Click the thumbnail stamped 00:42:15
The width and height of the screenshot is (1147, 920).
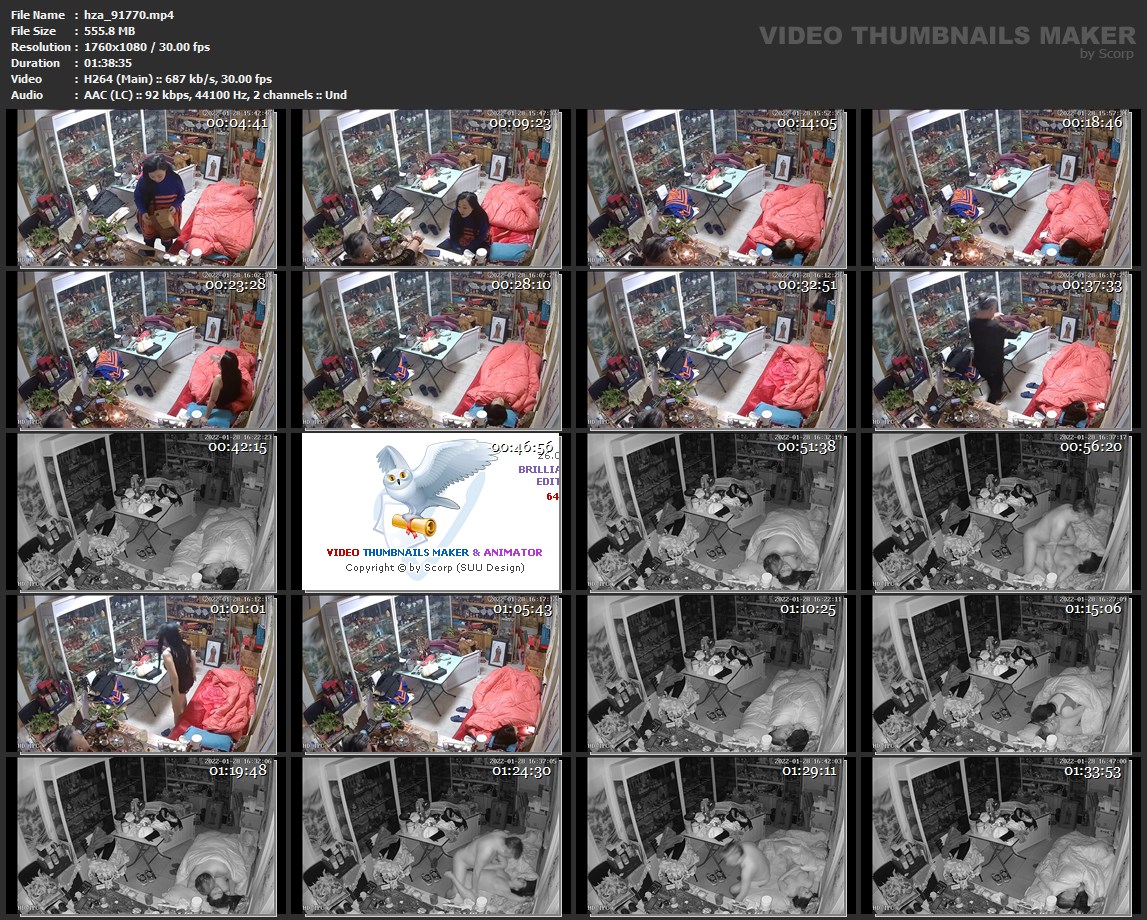pos(146,511)
